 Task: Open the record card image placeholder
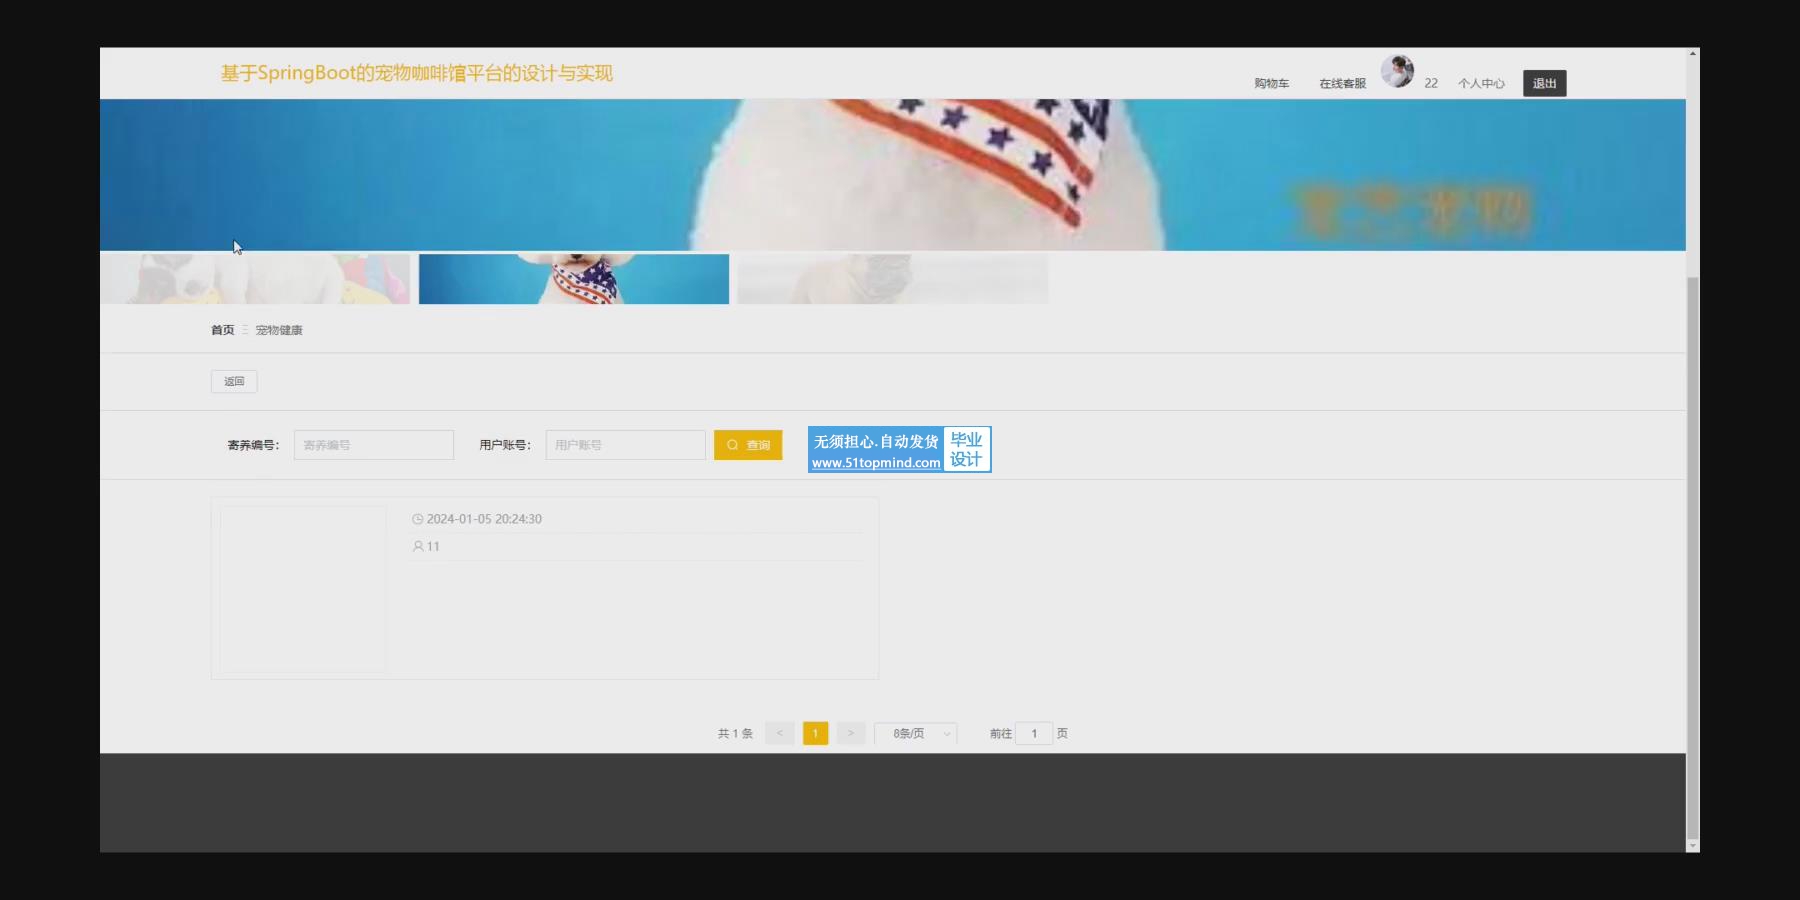(303, 588)
